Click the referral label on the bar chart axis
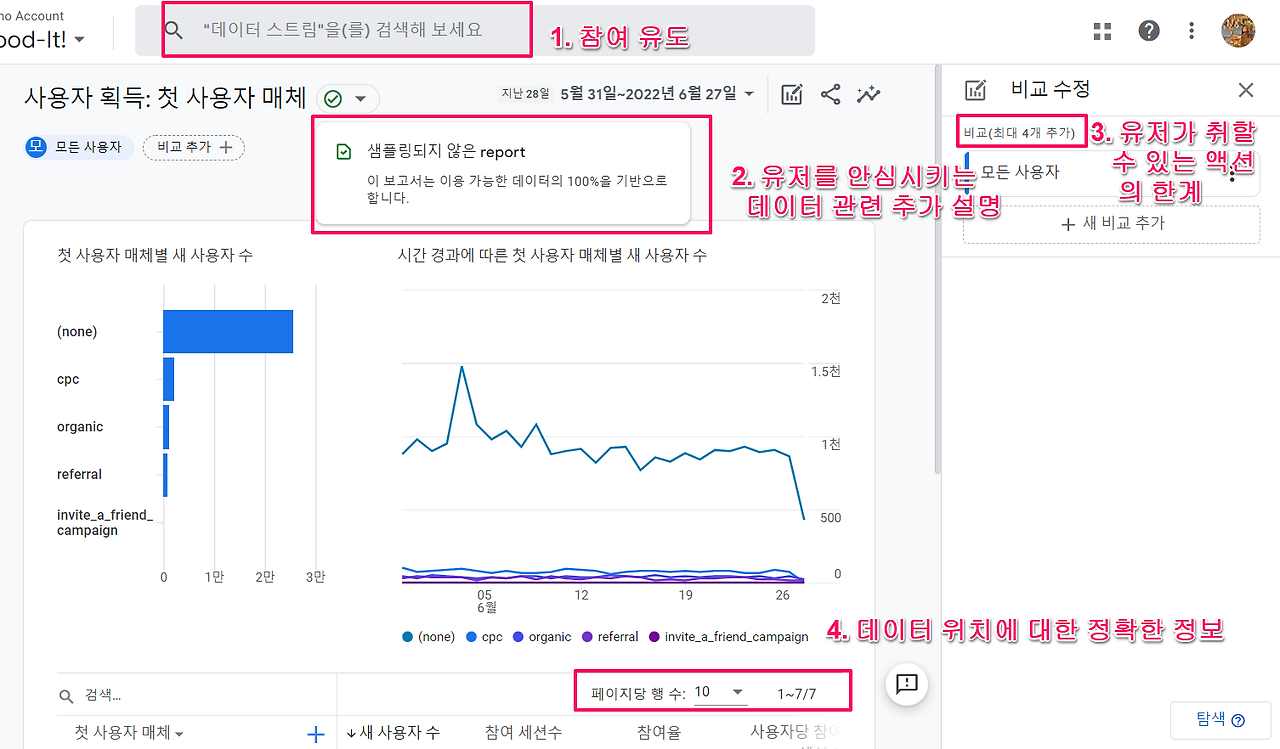Screen dimensions: 1280x749 pos(80,474)
